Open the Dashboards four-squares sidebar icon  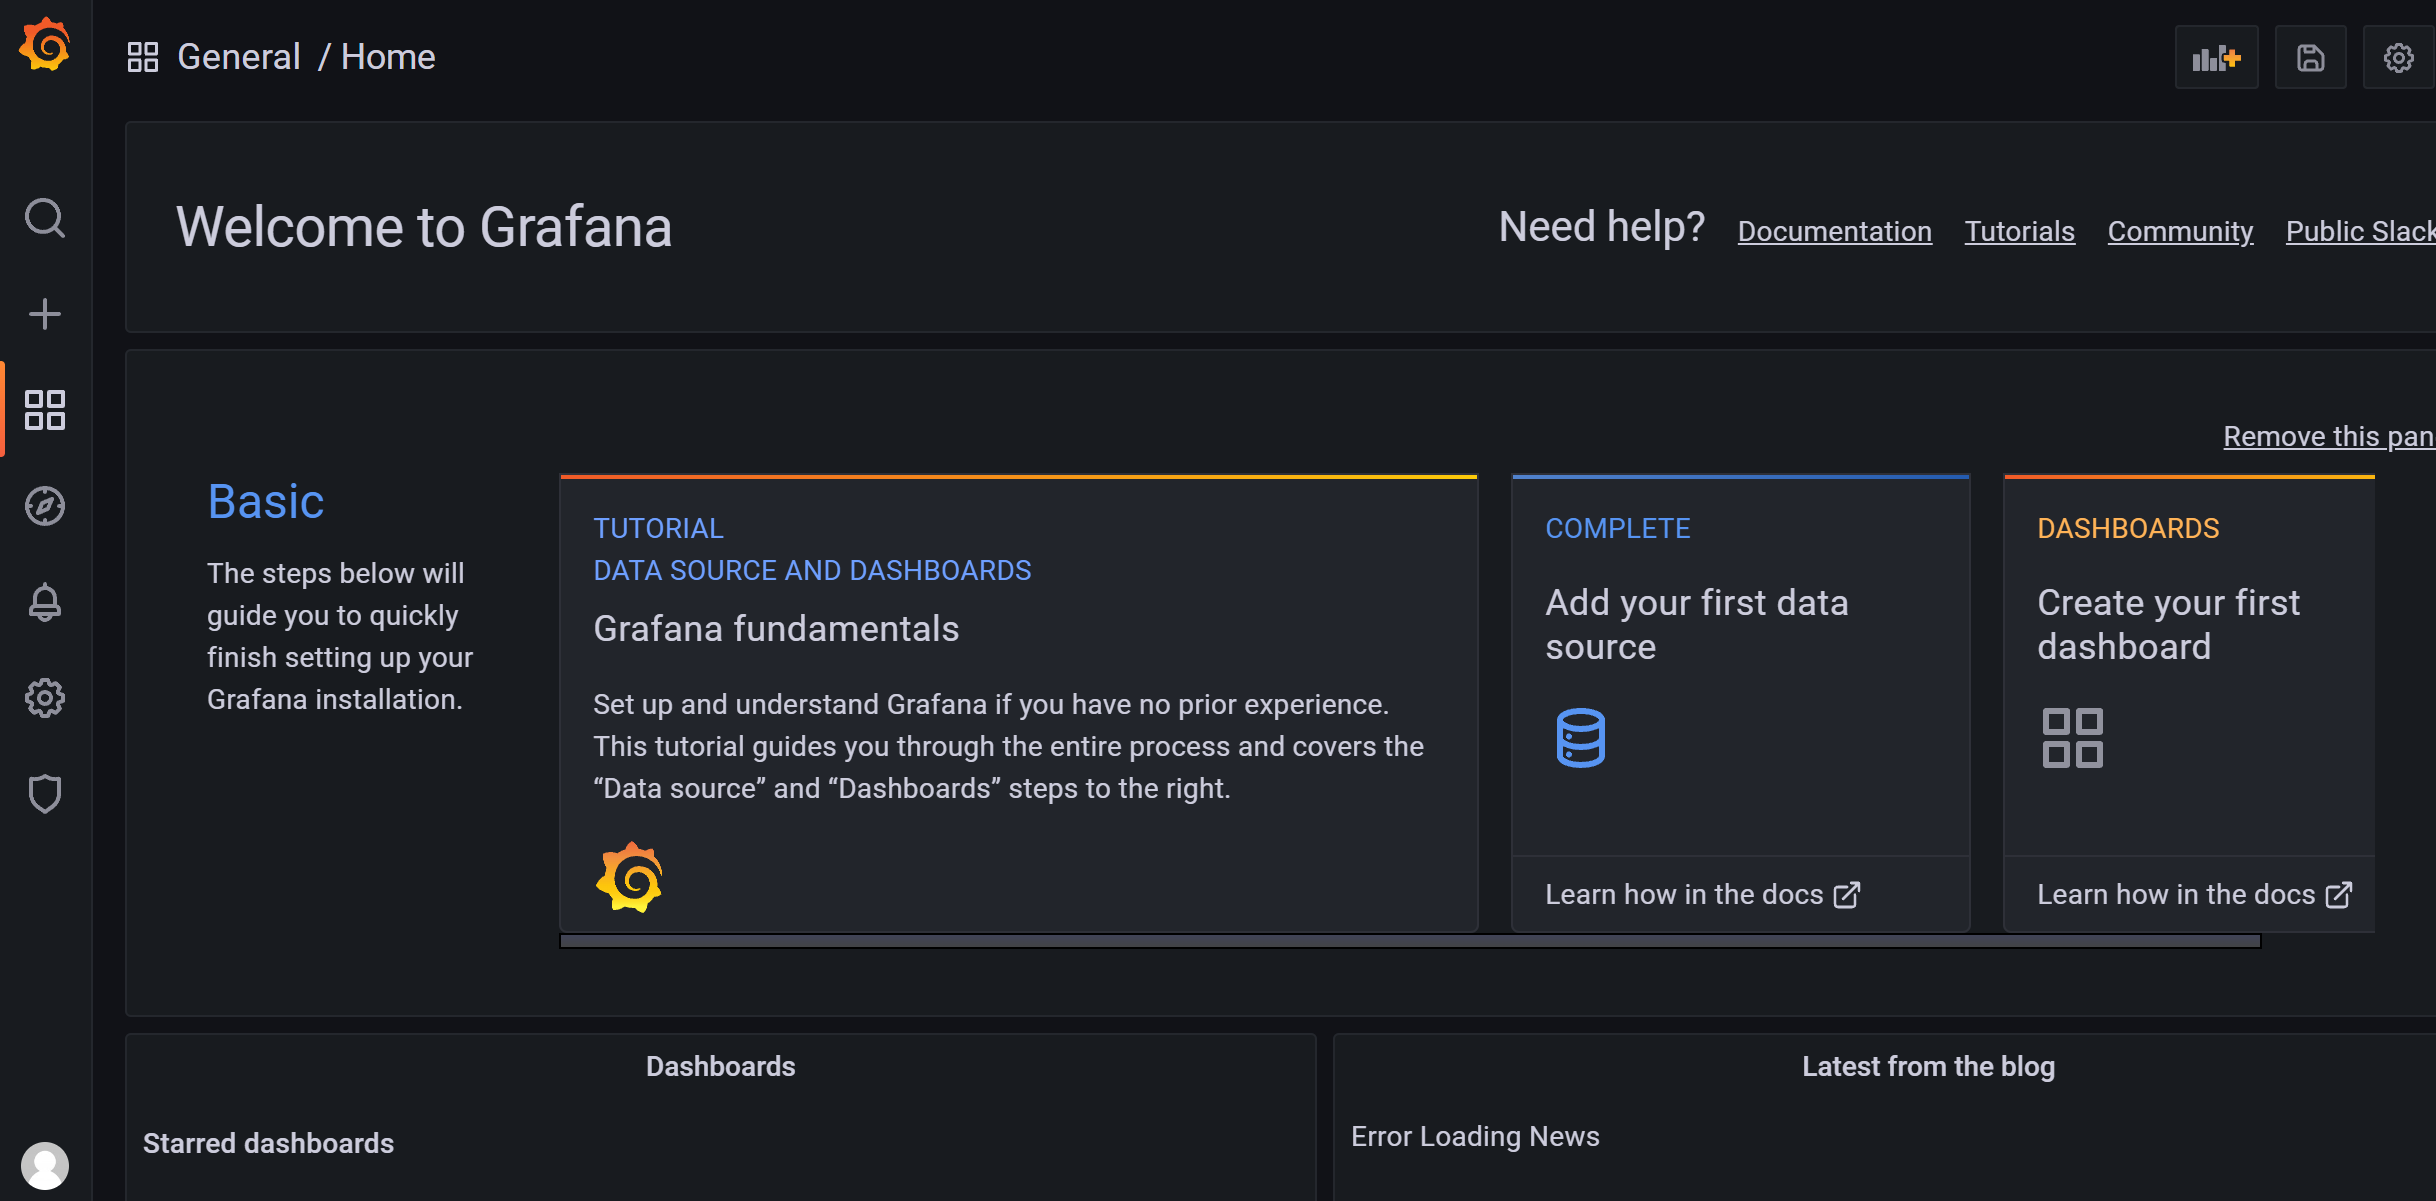tap(45, 410)
